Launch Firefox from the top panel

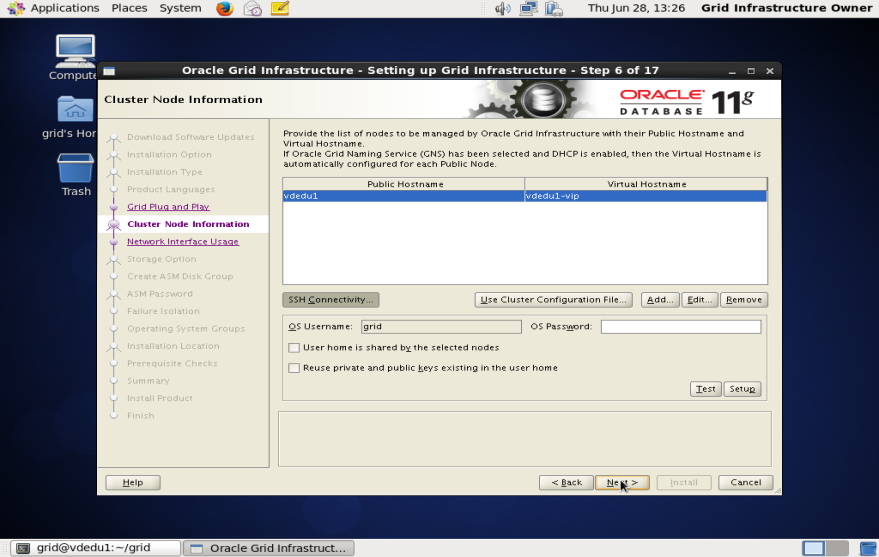(x=224, y=8)
